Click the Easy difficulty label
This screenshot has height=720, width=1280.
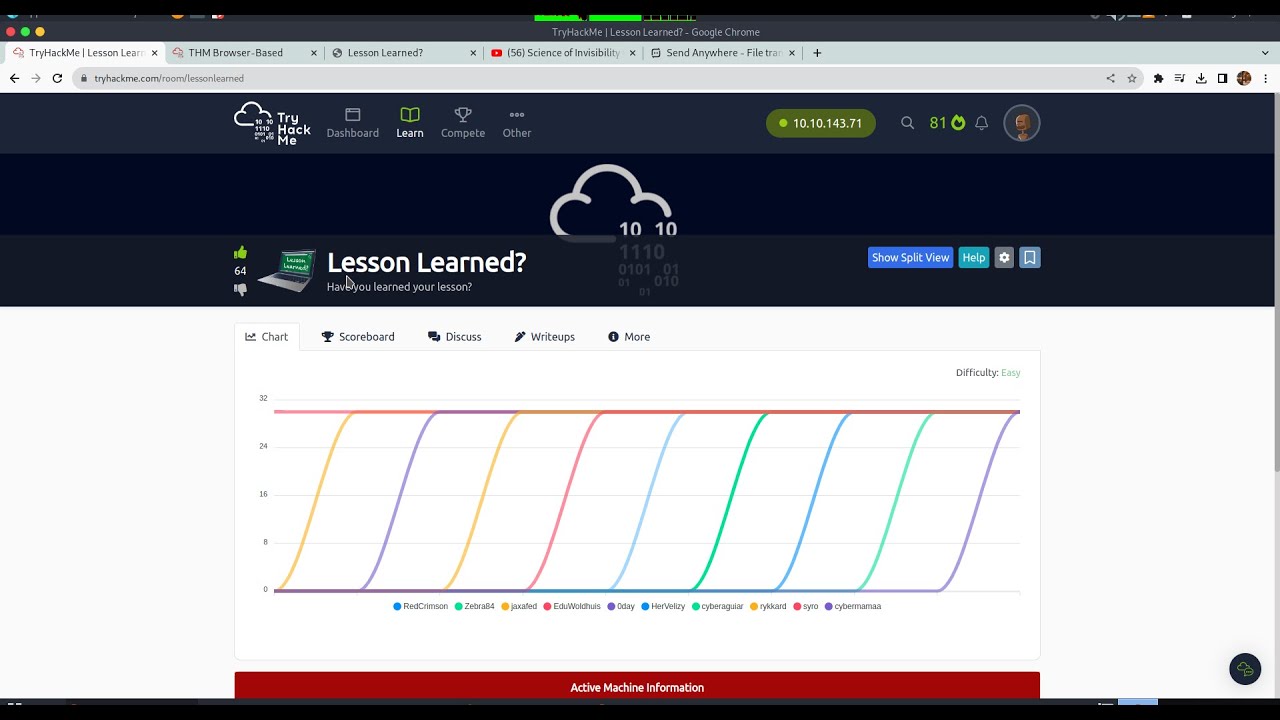pos(1011,373)
